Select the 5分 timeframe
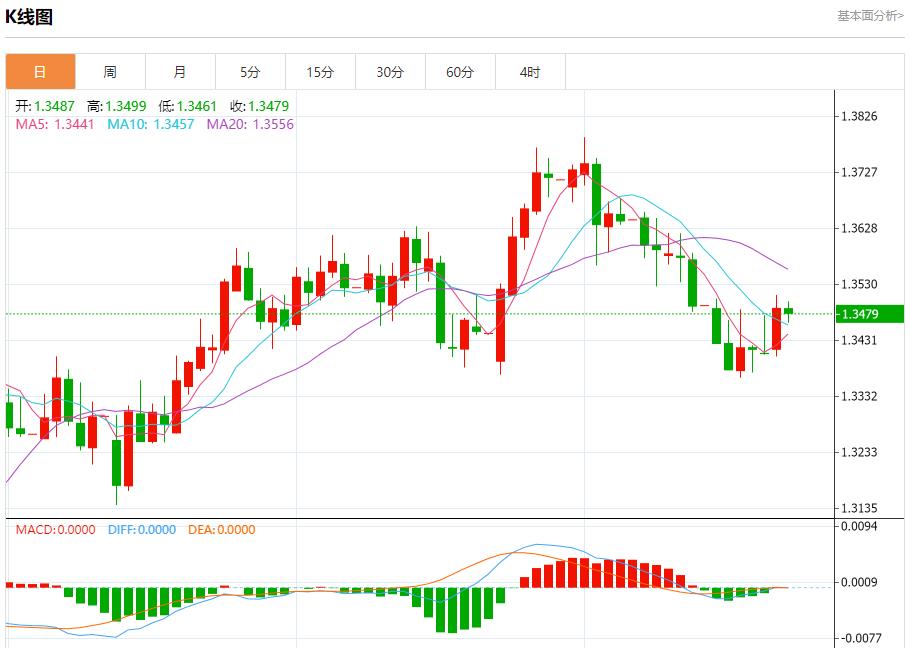The image size is (910, 648). [x=250, y=71]
